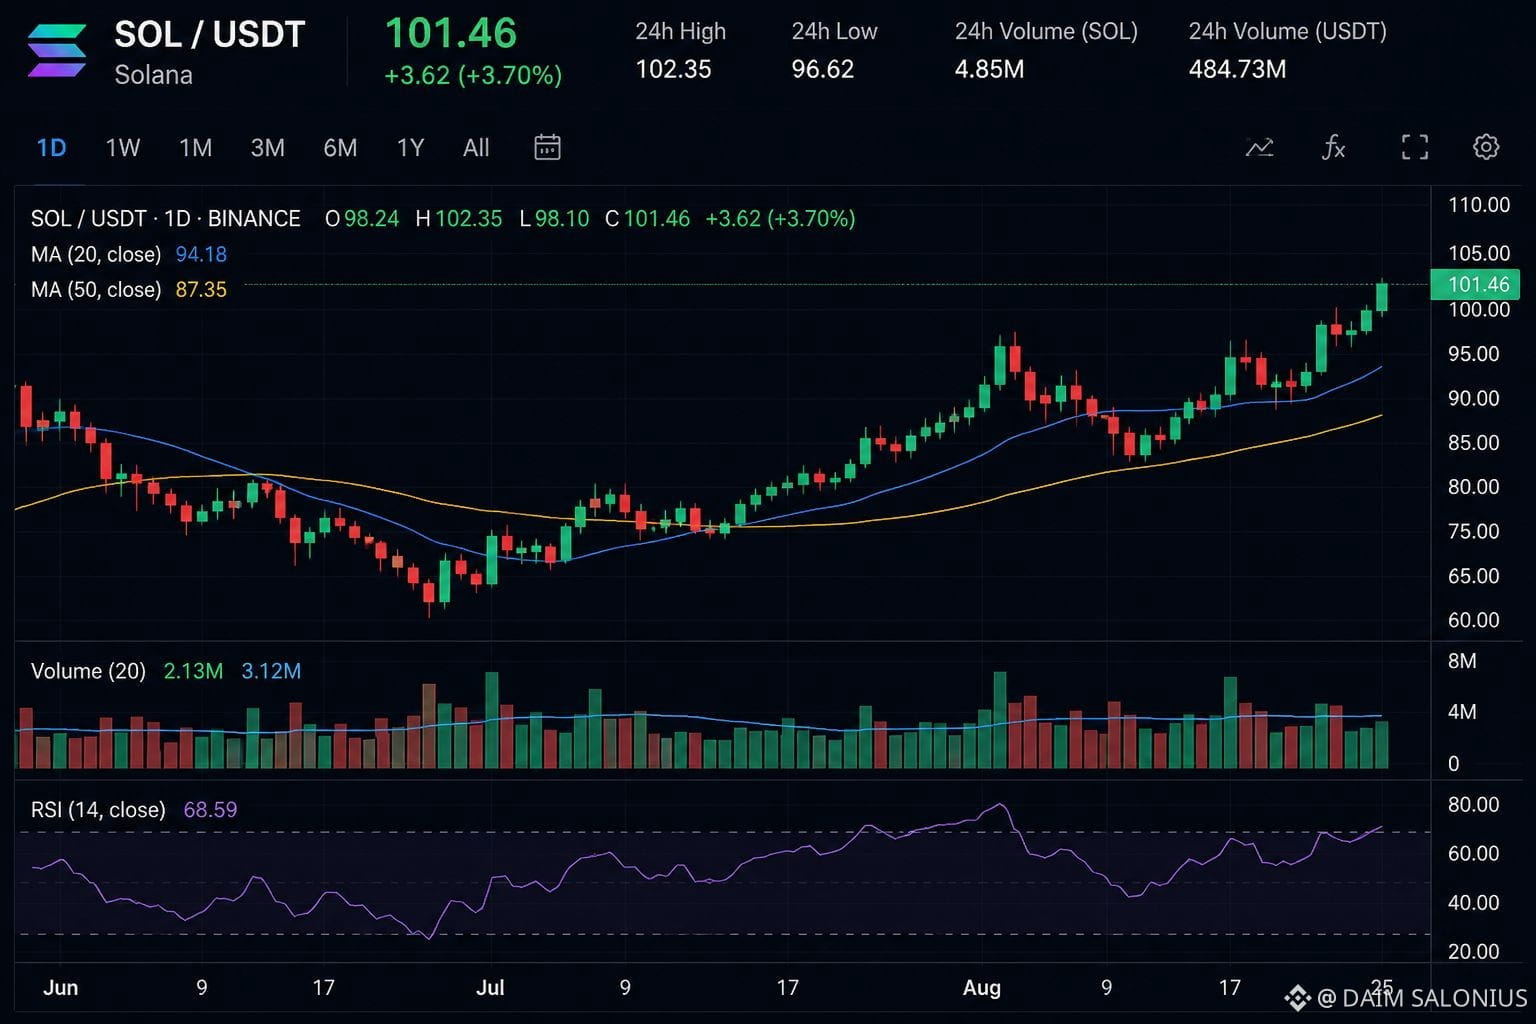Image resolution: width=1536 pixels, height=1024 pixels.
Task: Click the Jun label on time axis
Action: (60, 988)
